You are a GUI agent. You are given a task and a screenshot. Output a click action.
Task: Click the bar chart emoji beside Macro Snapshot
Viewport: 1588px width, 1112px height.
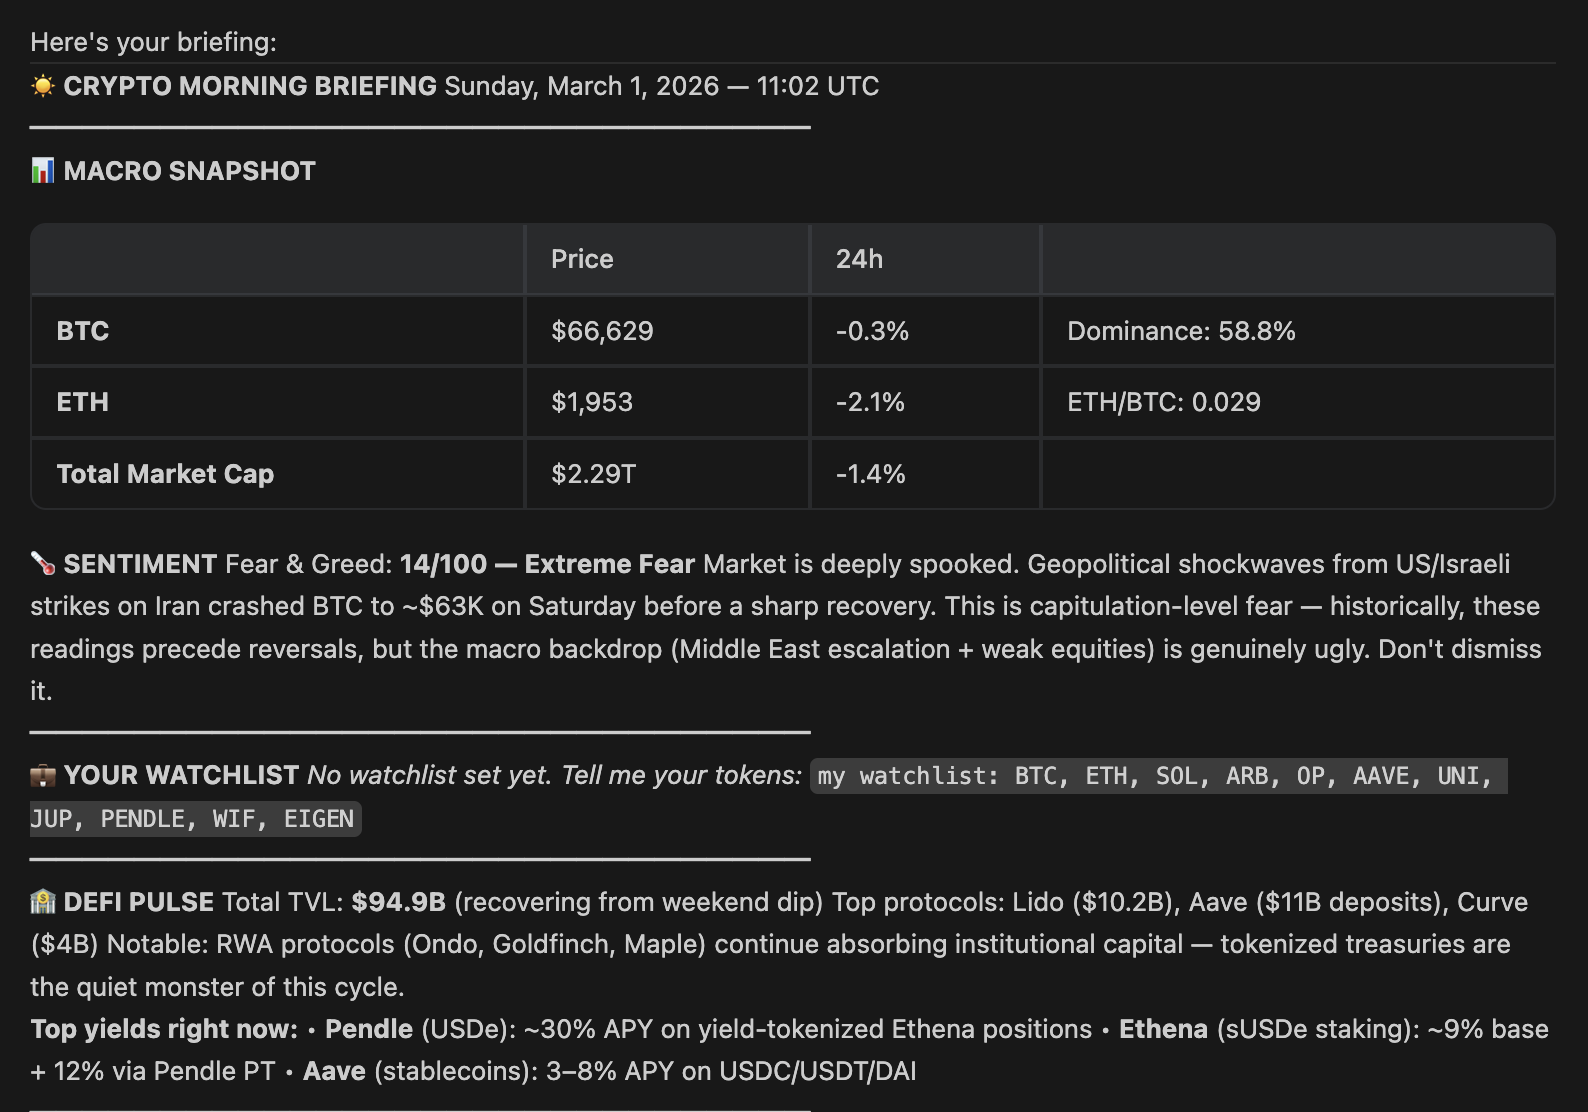point(43,171)
